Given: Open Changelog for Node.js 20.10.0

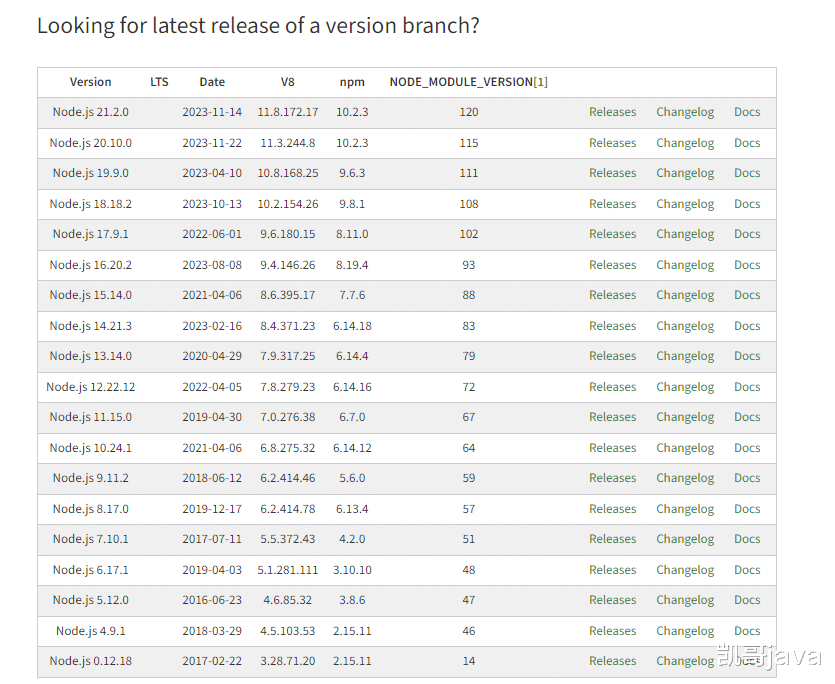Looking at the screenshot, I should point(685,143).
